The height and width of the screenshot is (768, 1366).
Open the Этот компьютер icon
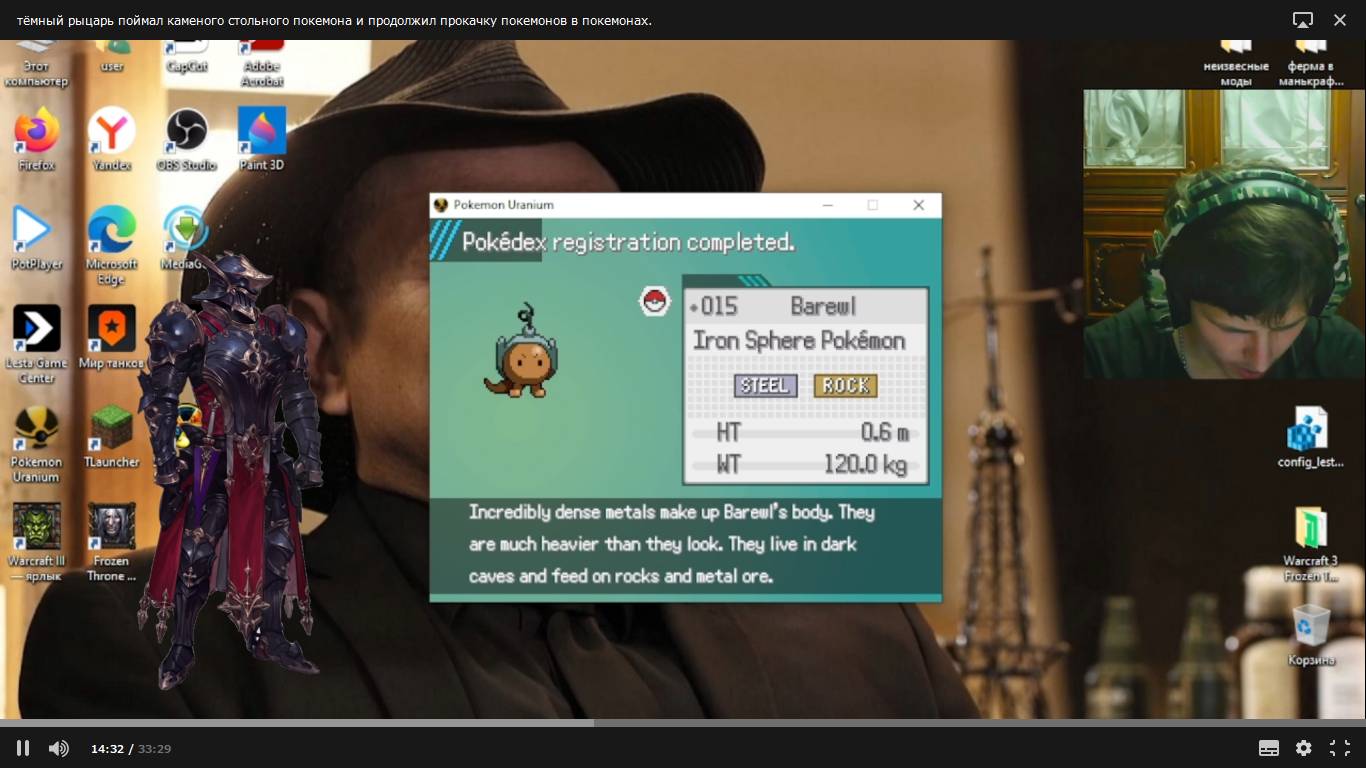point(37,64)
